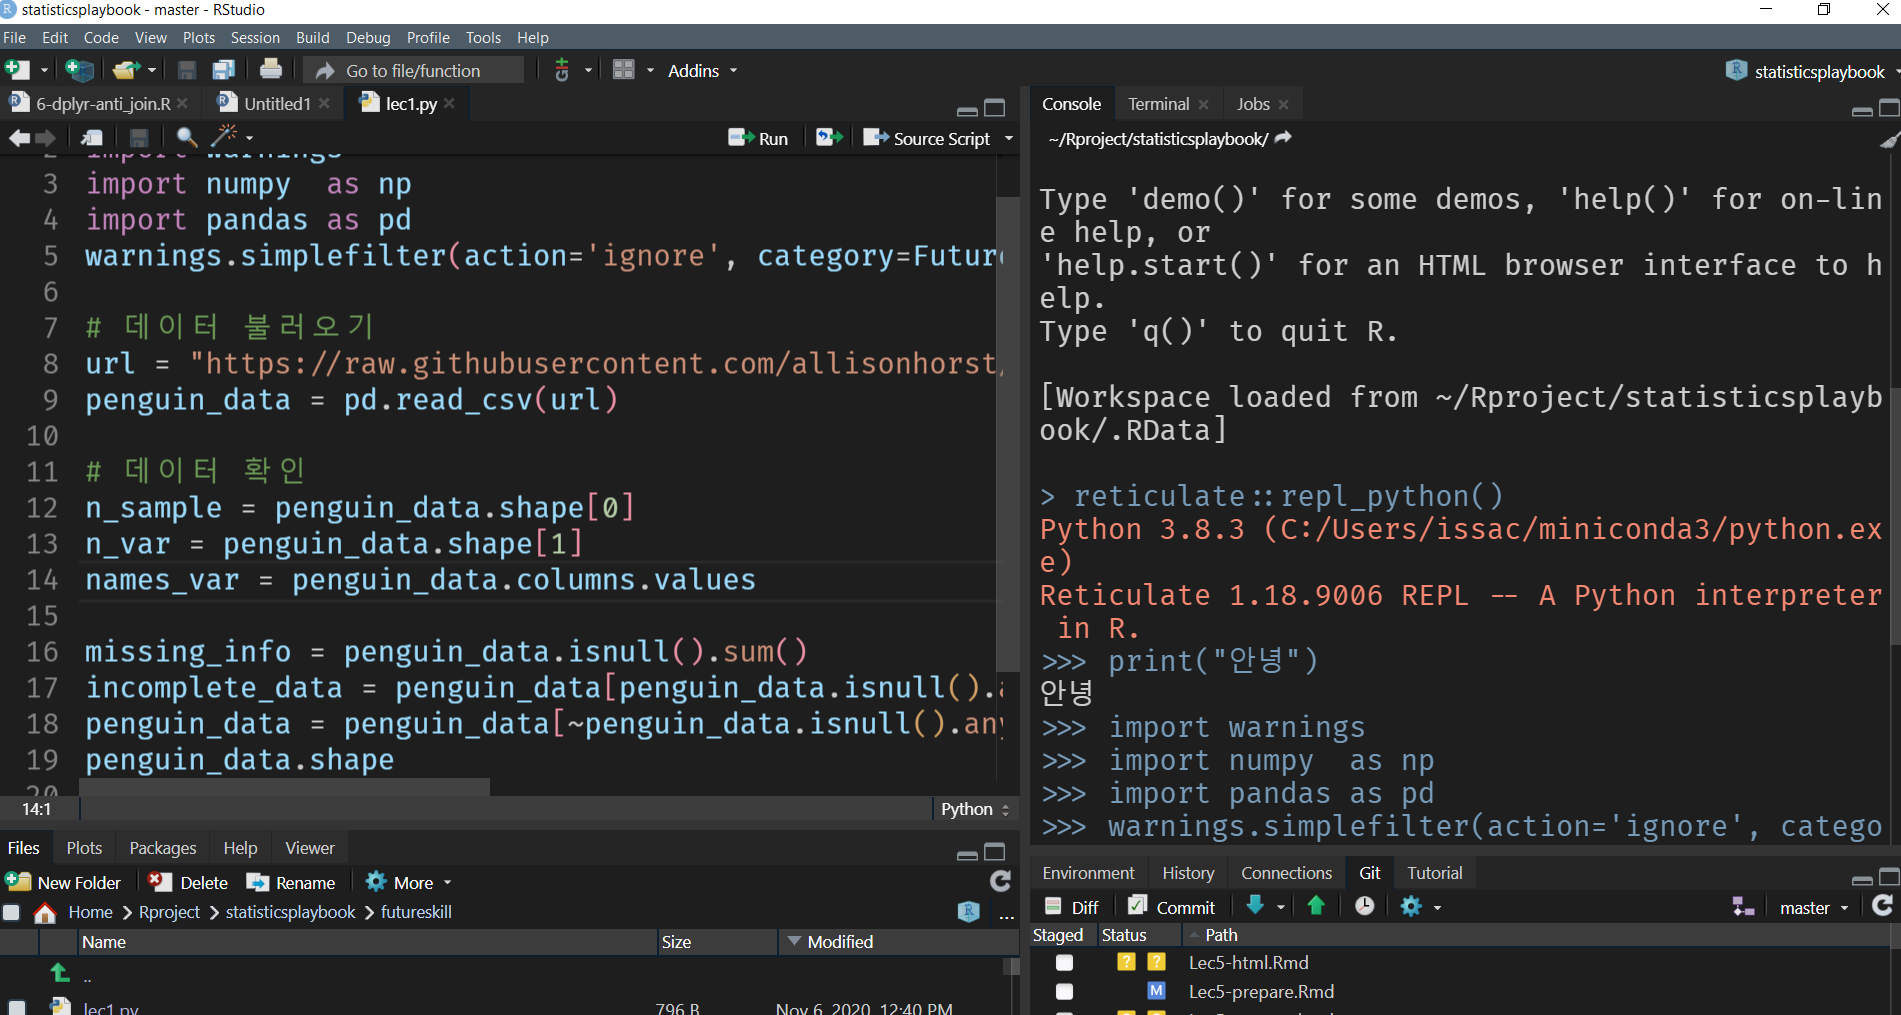Stage Lec5-prepare.Rmd for commit
This screenshot has height=1015, width=1901.
click(1064, 991)
